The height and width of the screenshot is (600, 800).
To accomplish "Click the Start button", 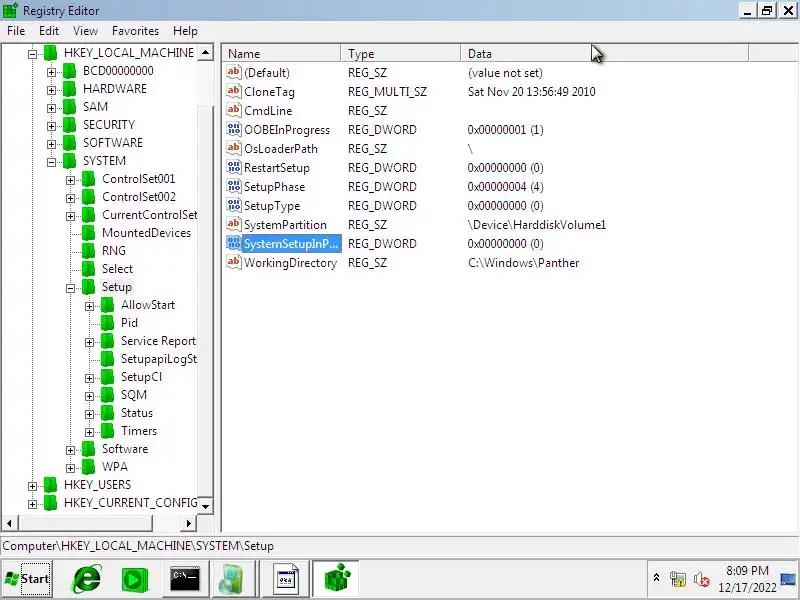I will 27,579.
